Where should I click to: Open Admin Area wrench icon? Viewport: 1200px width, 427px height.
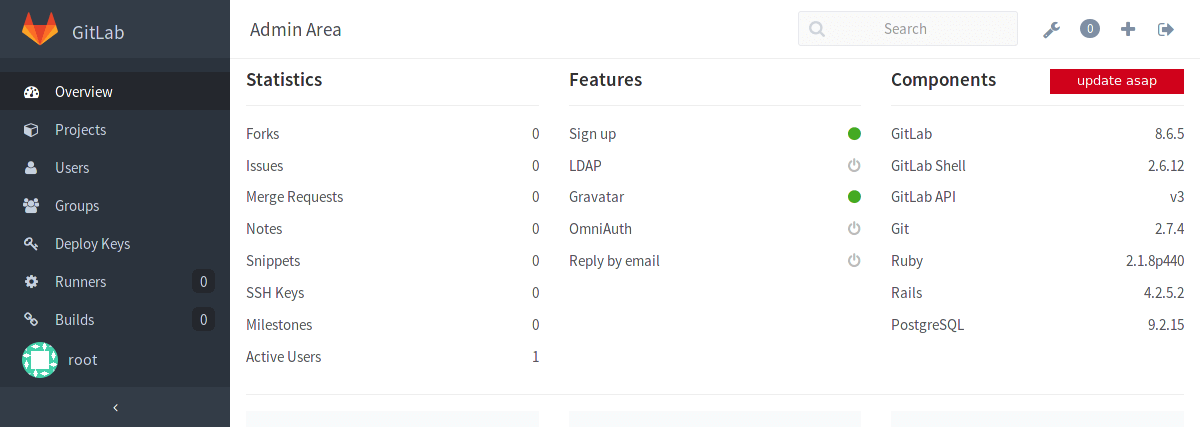pos(1051,30)
